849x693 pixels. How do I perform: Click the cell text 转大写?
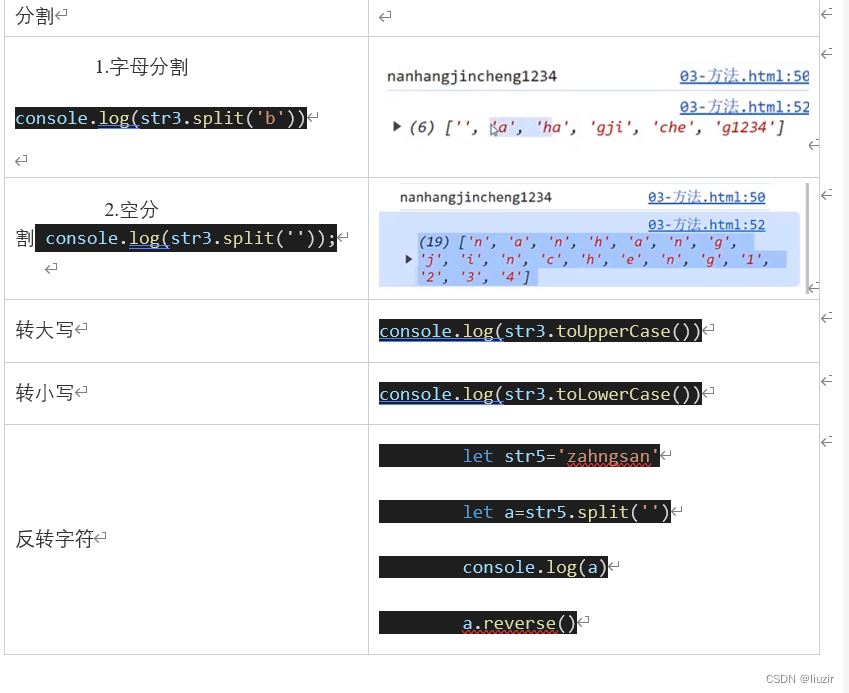[x=44, y=330]
